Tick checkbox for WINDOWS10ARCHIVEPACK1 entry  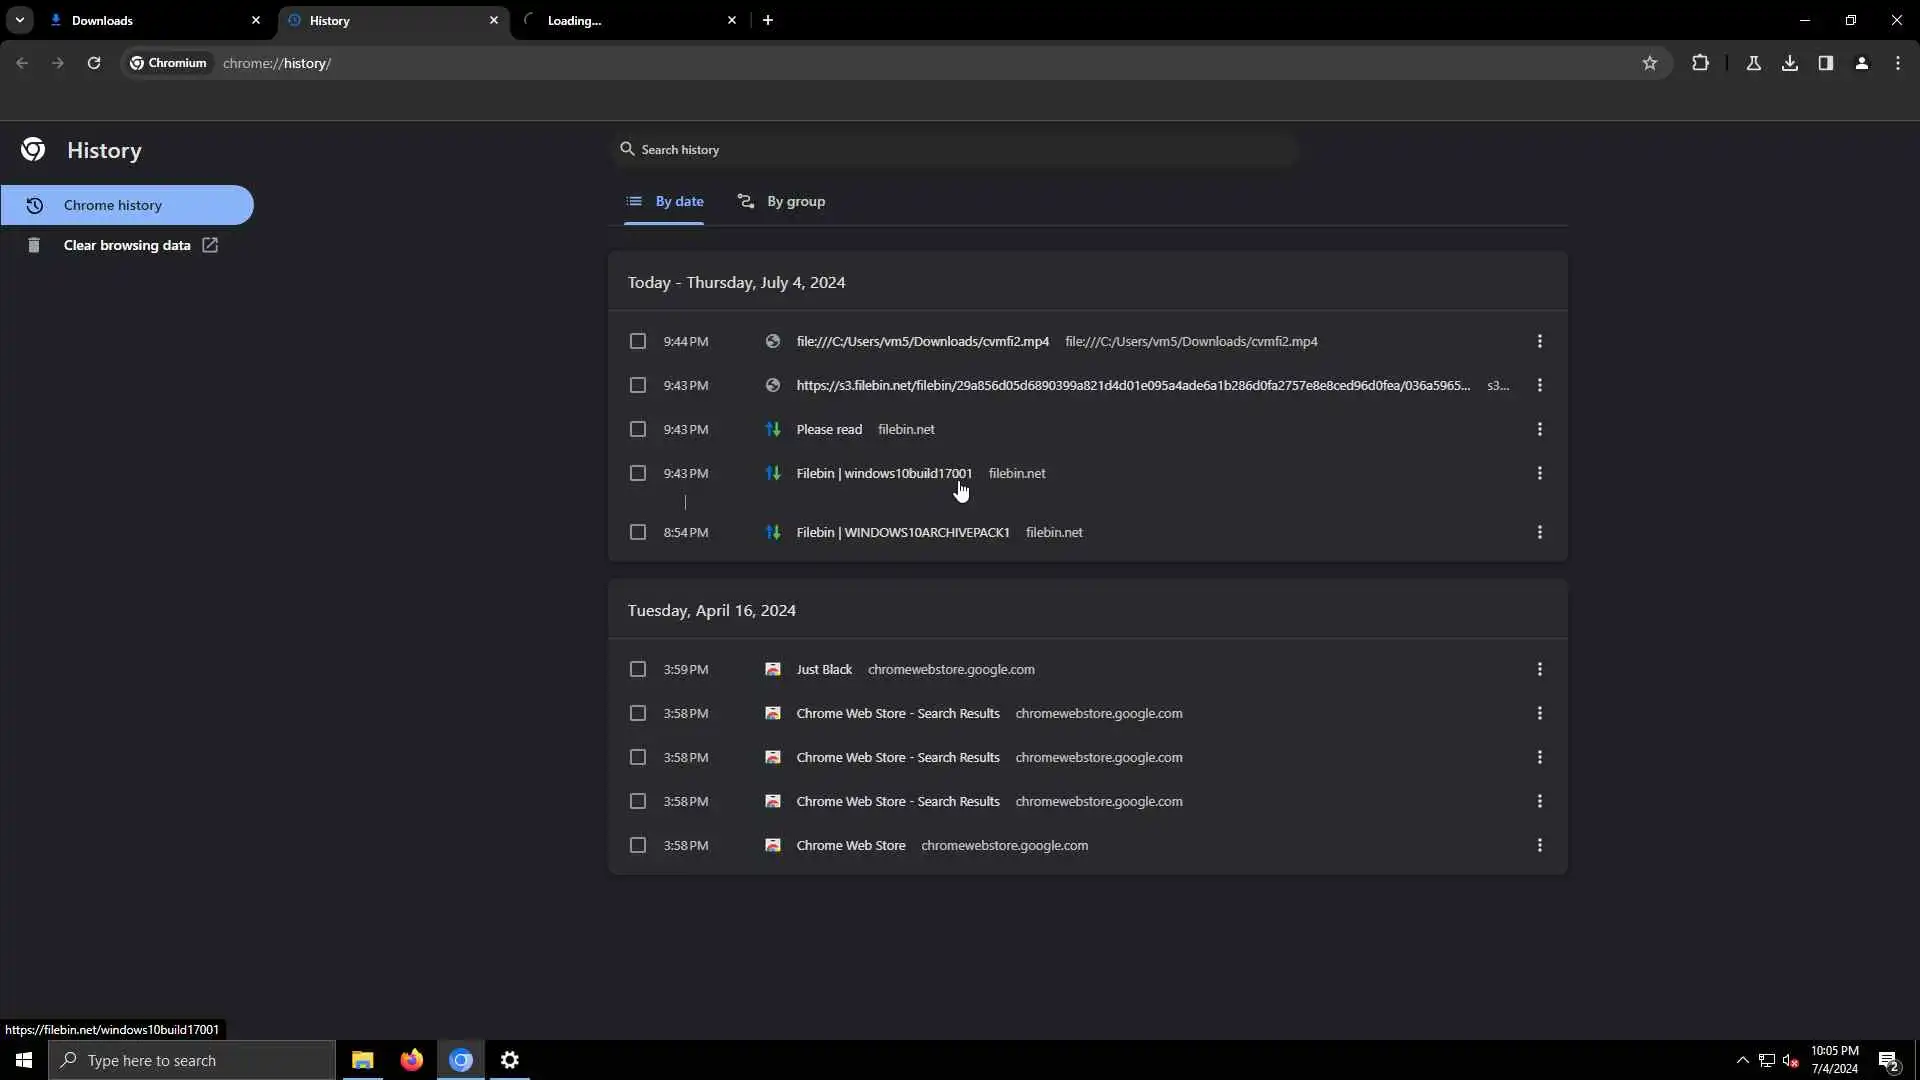point(638,532)
